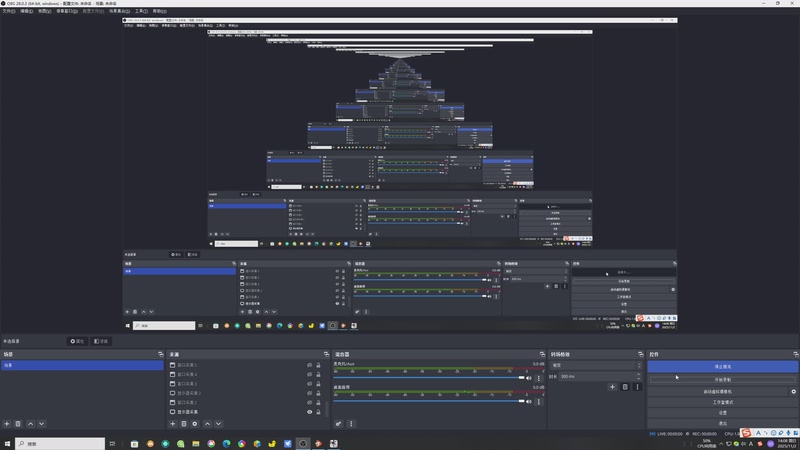Hide the bottom 显示器采集 source
This screenshot has width=800, height=450.
coord(309,412)
